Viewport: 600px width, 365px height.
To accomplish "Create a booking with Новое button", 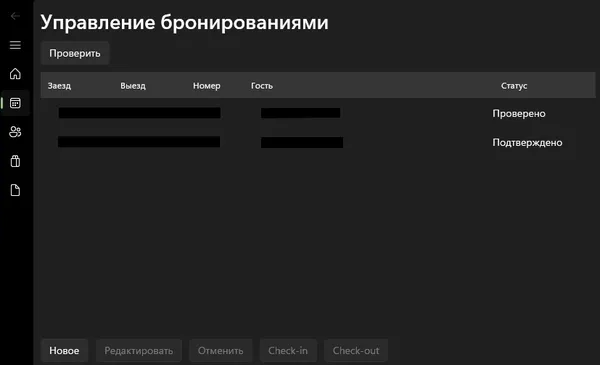I will tap(64, 350).
